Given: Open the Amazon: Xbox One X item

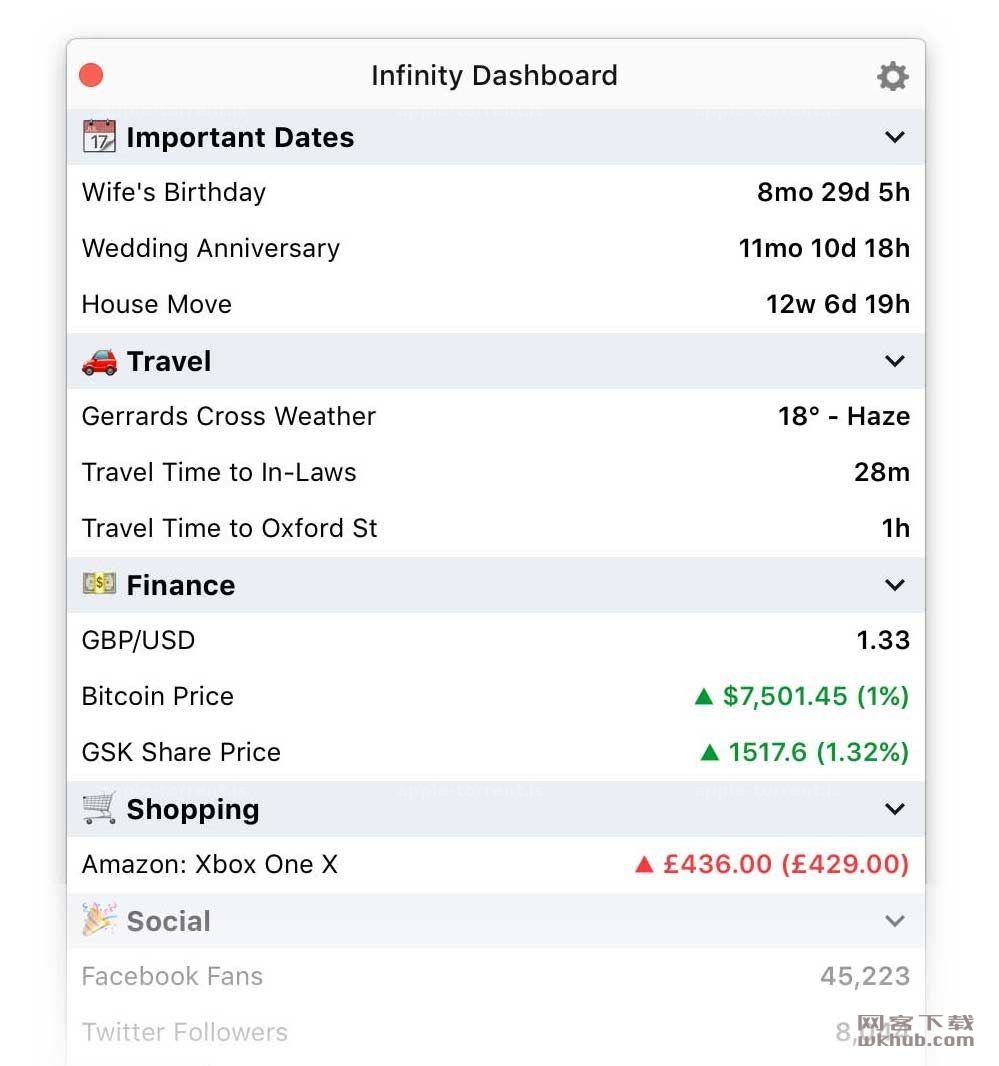Looking at the screenshot, I should (x=496, y=864).
